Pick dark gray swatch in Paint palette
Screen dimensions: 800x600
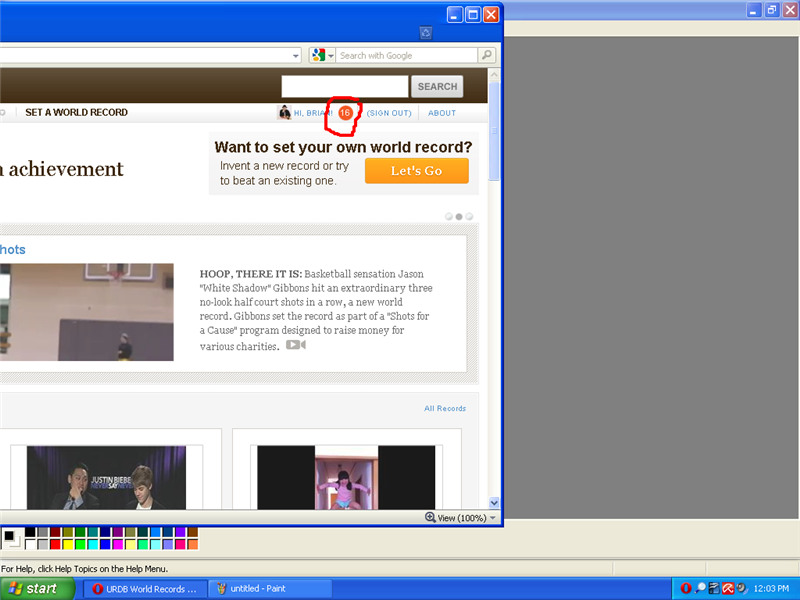(x=43, y=532)
